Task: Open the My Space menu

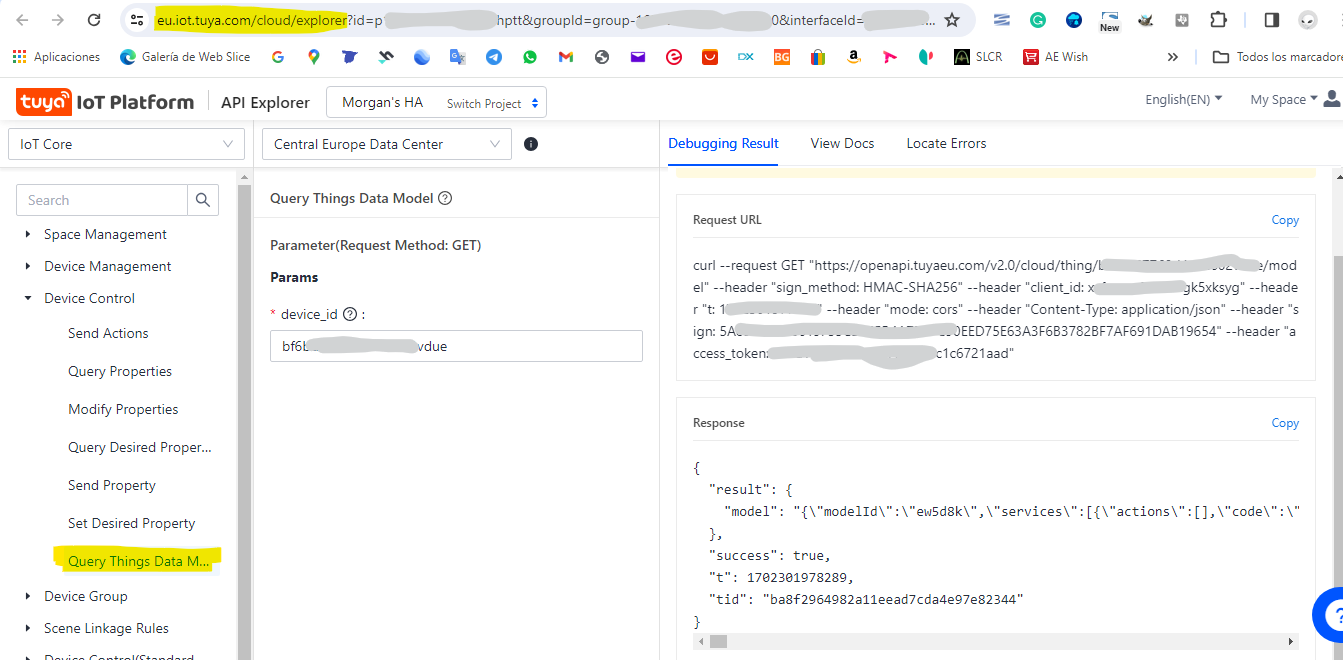Action: point(1284,99)
